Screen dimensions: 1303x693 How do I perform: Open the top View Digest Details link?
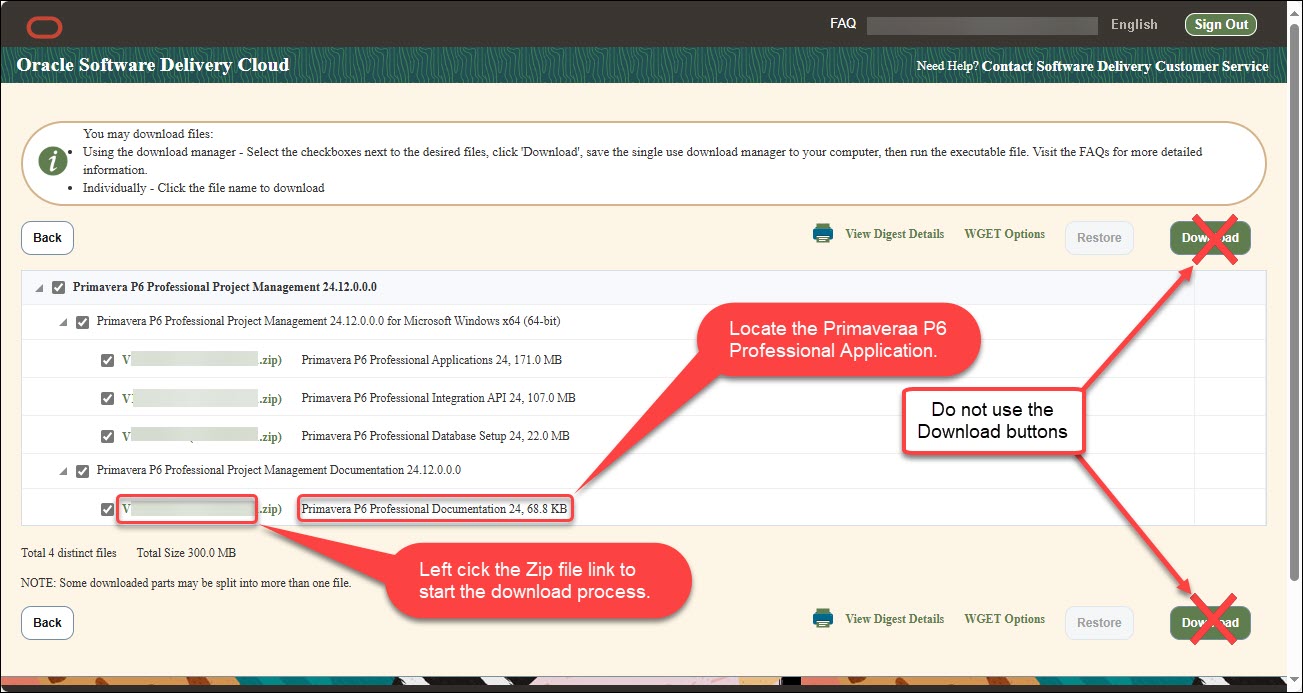(894, 234)
